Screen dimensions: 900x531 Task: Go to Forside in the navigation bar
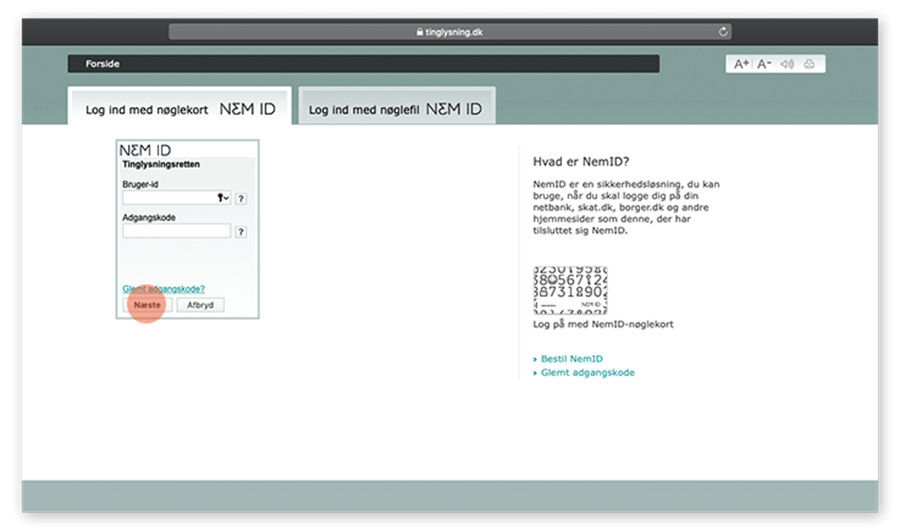(103, 64)
